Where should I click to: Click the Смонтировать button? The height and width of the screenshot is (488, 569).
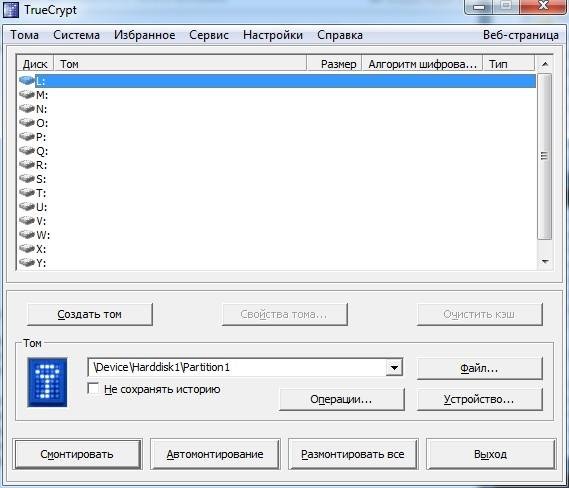pyautogui.click(x=77, y=454)
